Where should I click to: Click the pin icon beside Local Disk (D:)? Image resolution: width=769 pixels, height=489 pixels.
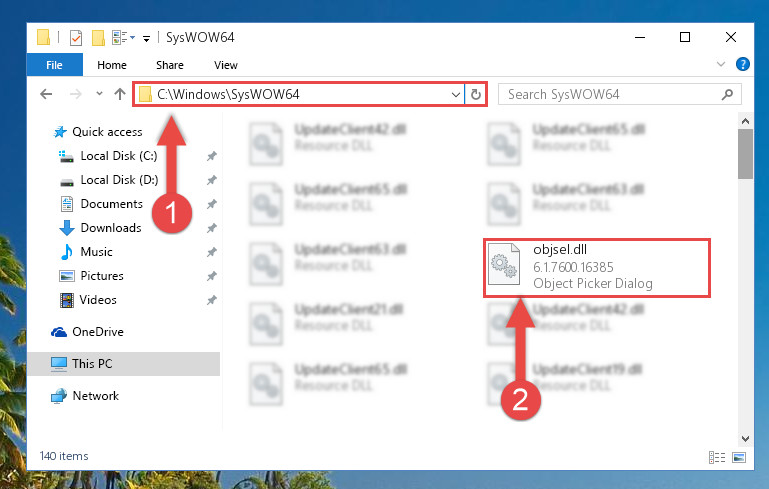click(211, 180)
